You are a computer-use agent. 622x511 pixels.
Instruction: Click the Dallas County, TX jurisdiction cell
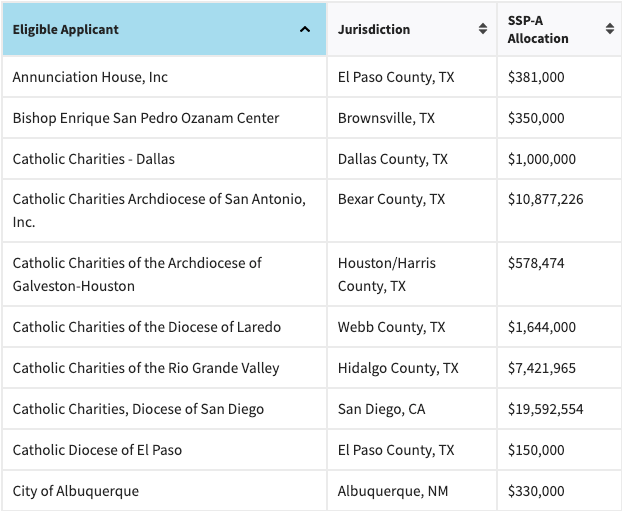(412, 159)
